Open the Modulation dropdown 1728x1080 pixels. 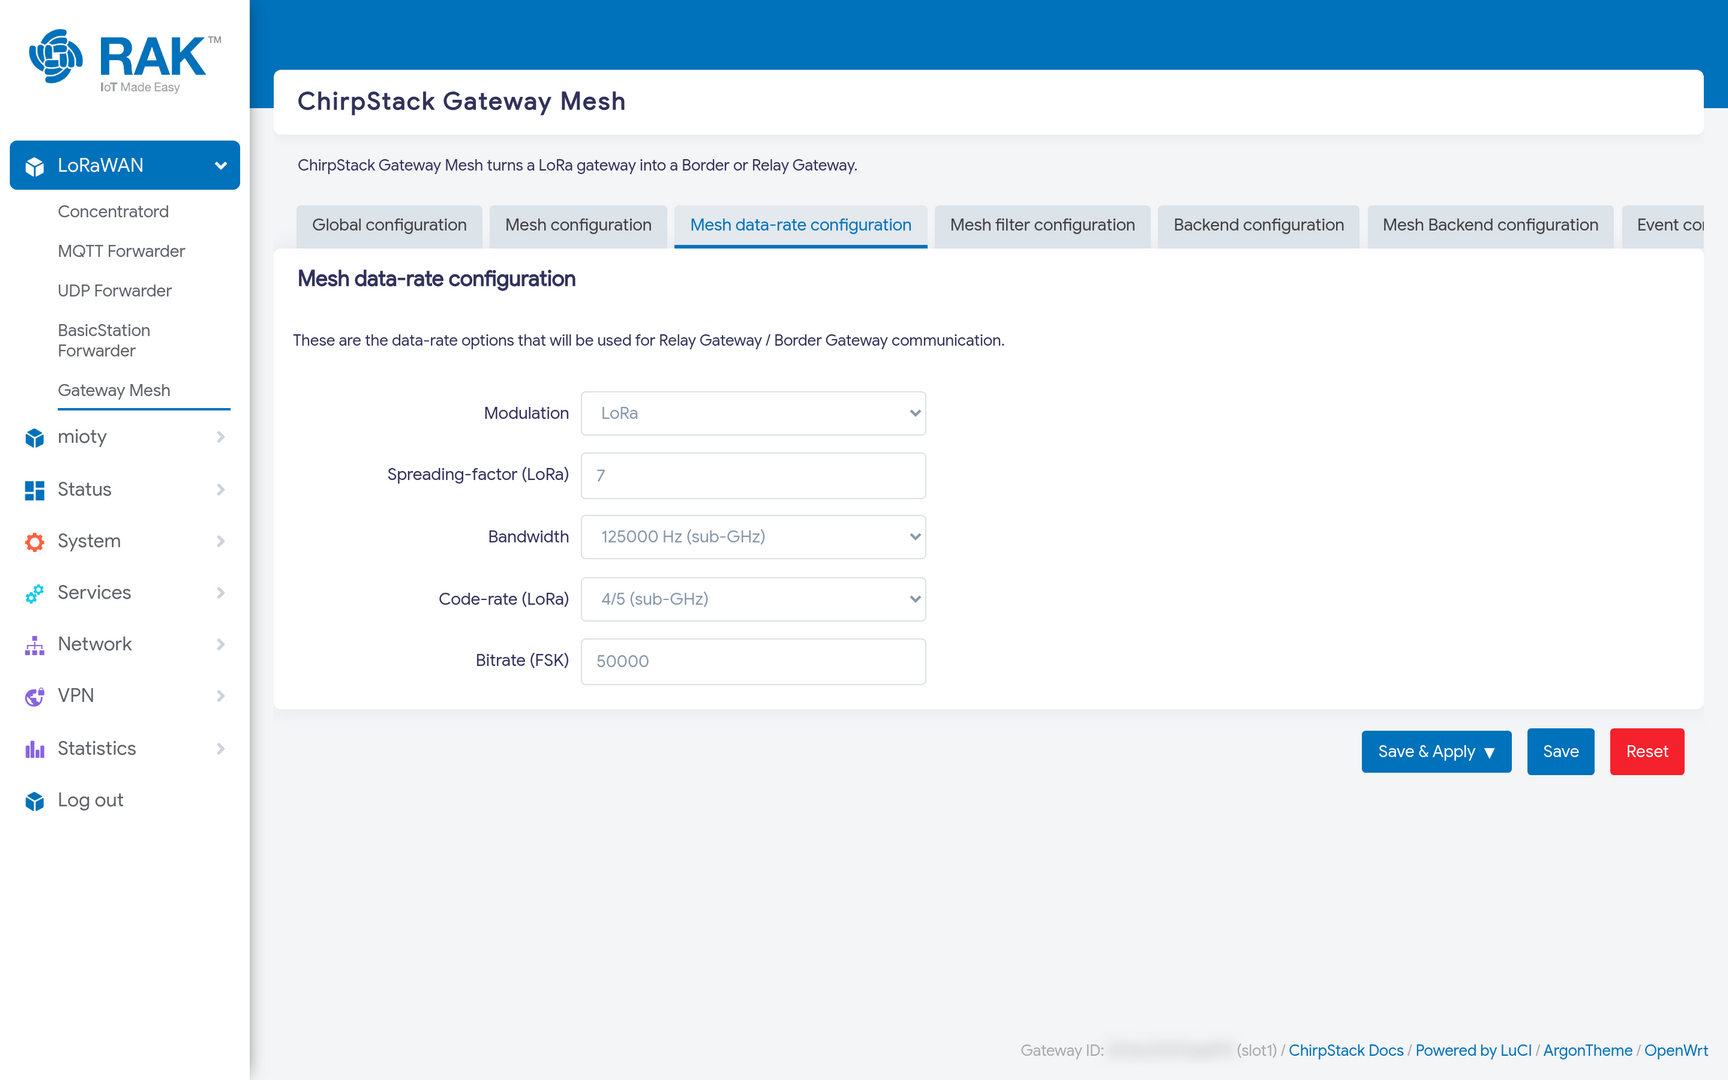753,413
